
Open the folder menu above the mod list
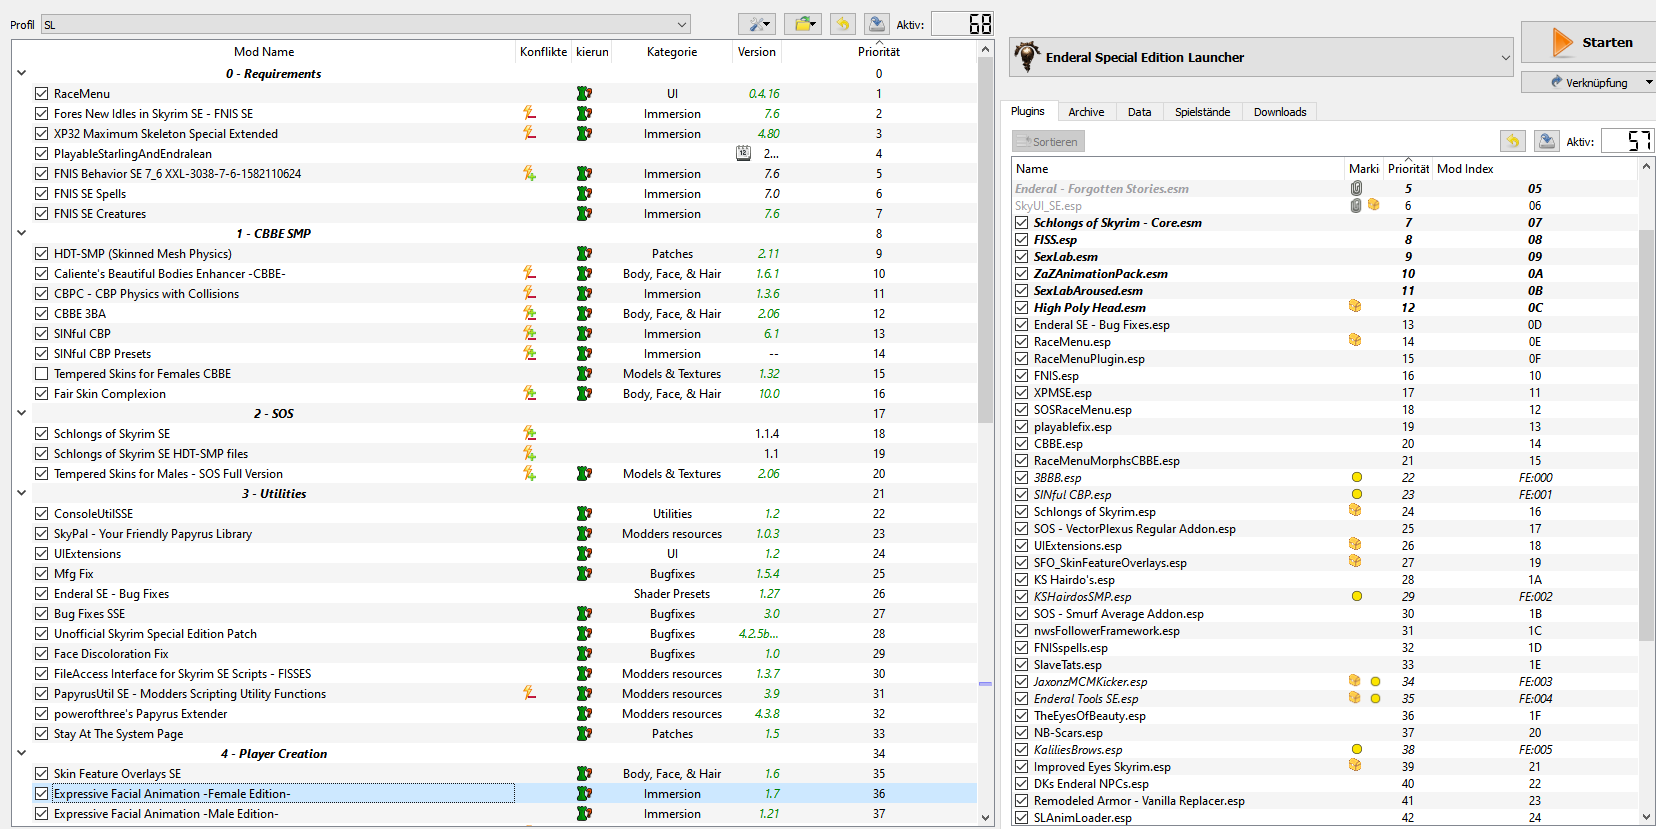click(x=802, y=24)
